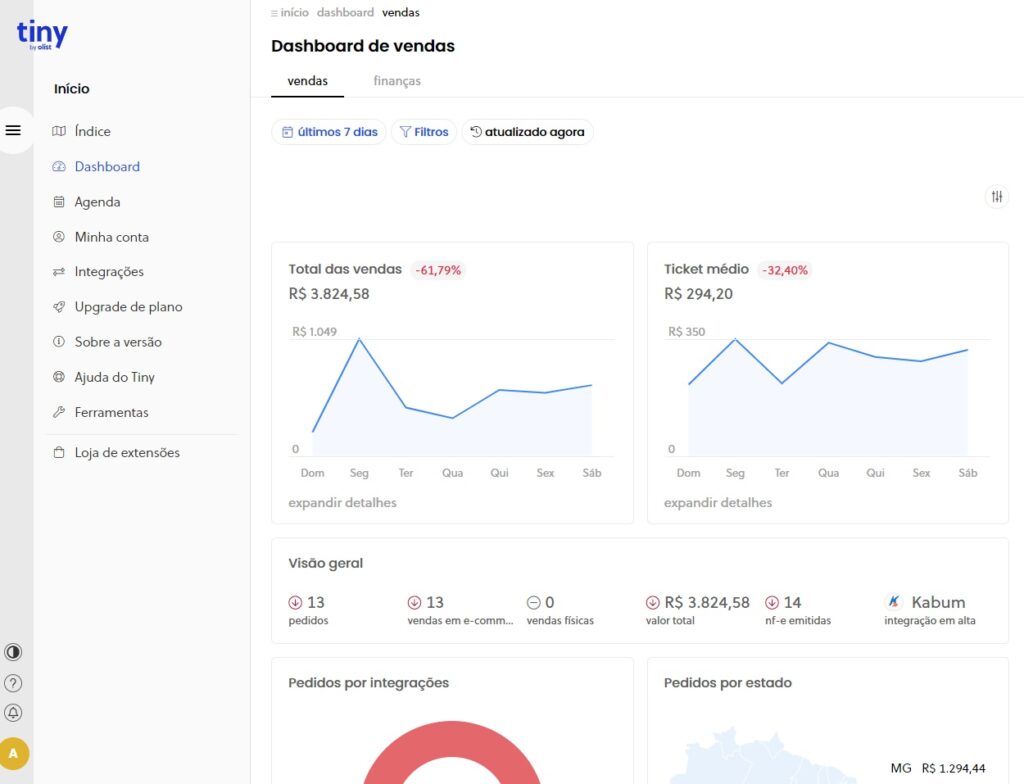Open the dashboard settings sliders icon
The image size is (1024, 784).
tap(997, 196)
